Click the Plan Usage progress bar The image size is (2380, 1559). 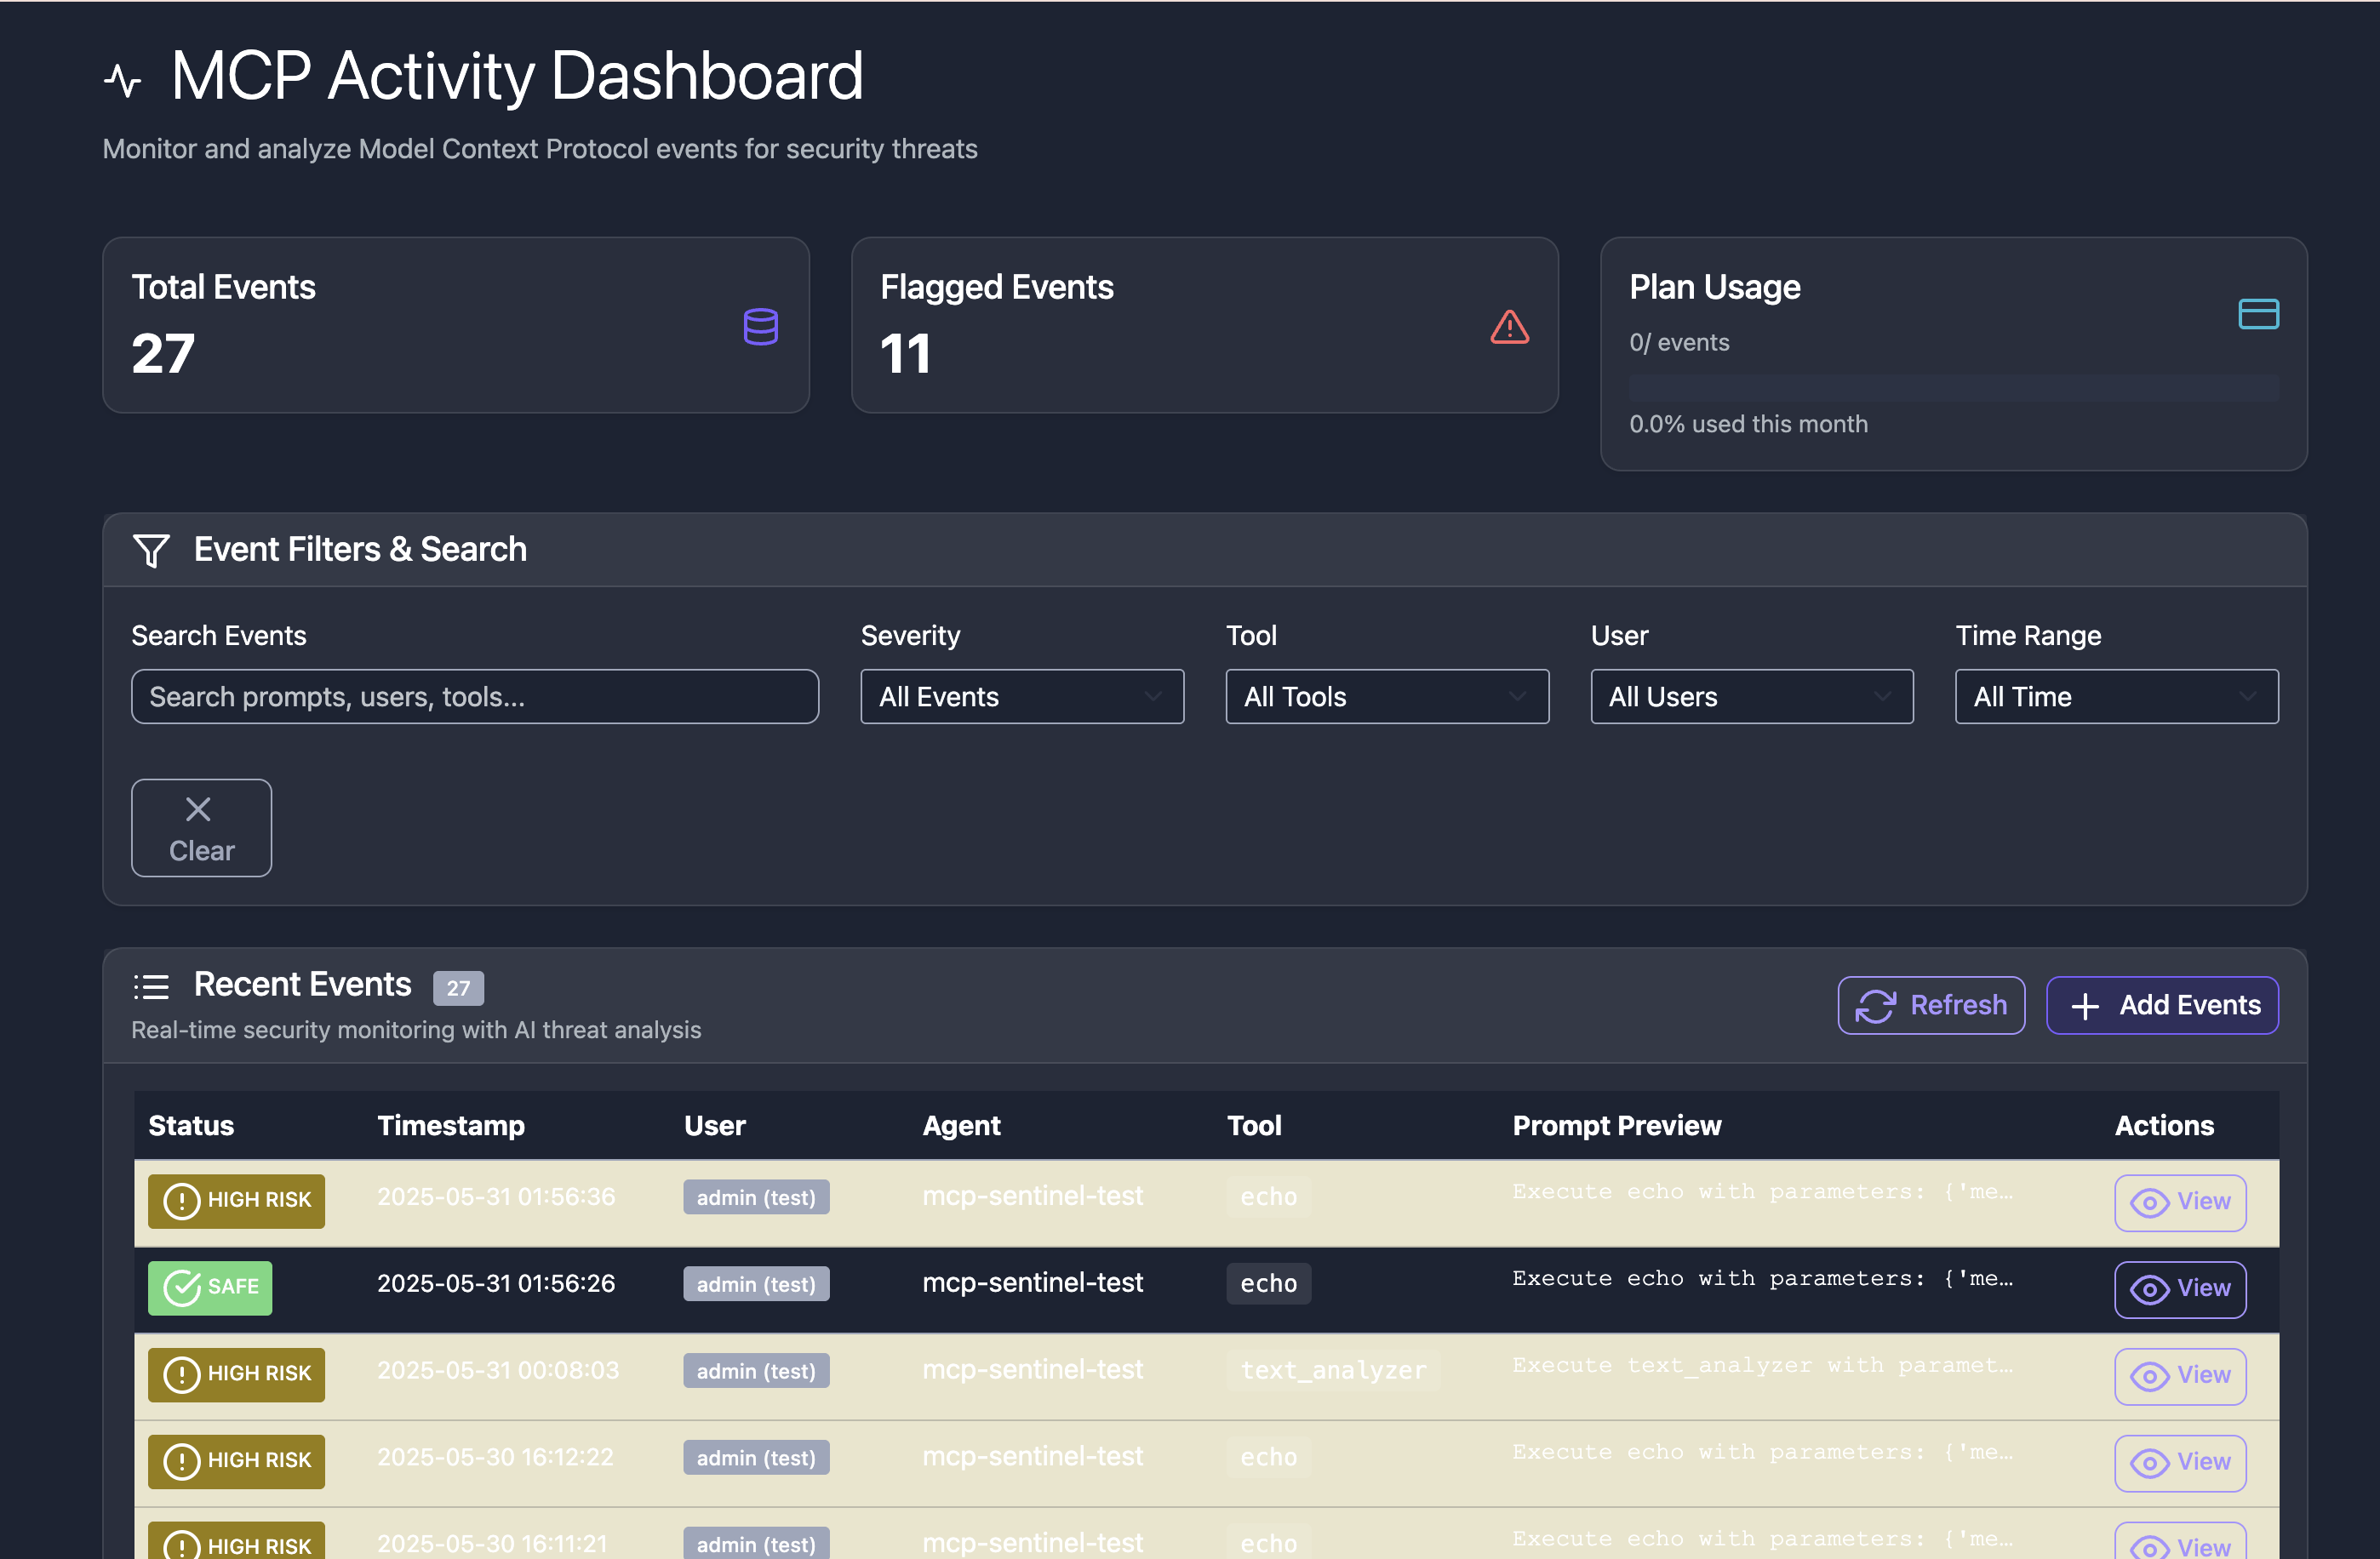click(1953, 388)
